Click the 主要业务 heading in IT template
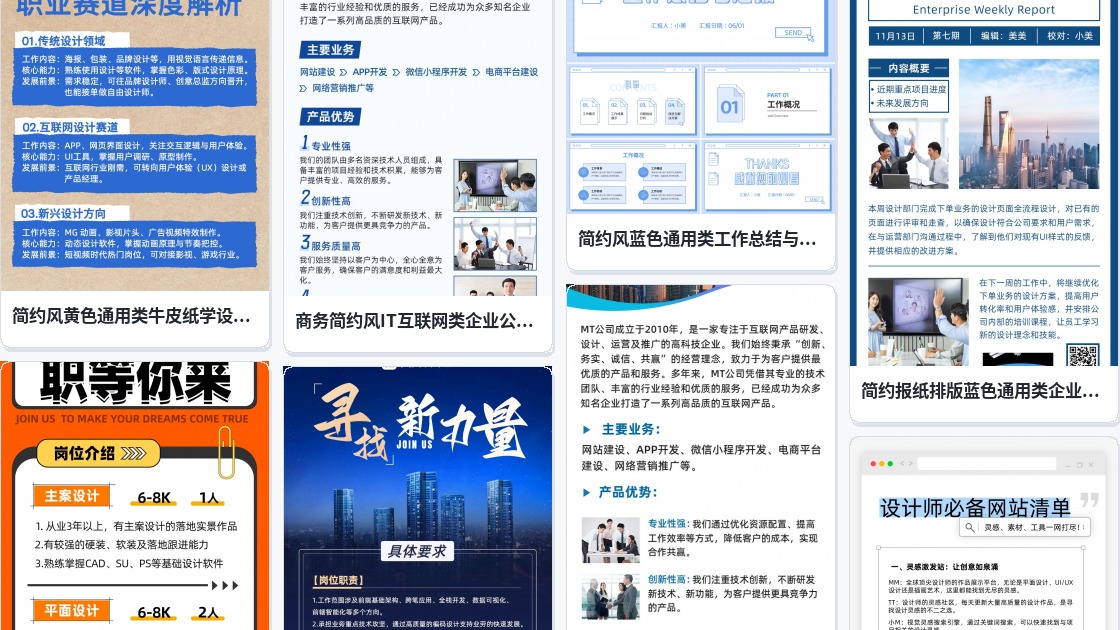Screen dimensions: 1120x630 330,50
